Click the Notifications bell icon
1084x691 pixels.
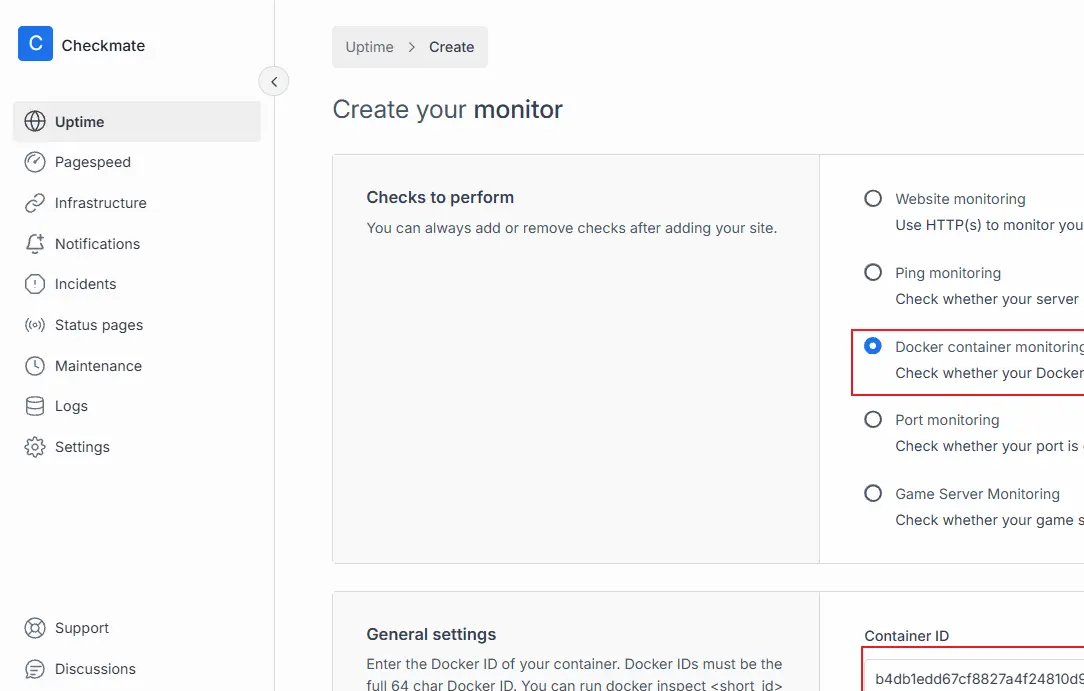coord(35,244)
